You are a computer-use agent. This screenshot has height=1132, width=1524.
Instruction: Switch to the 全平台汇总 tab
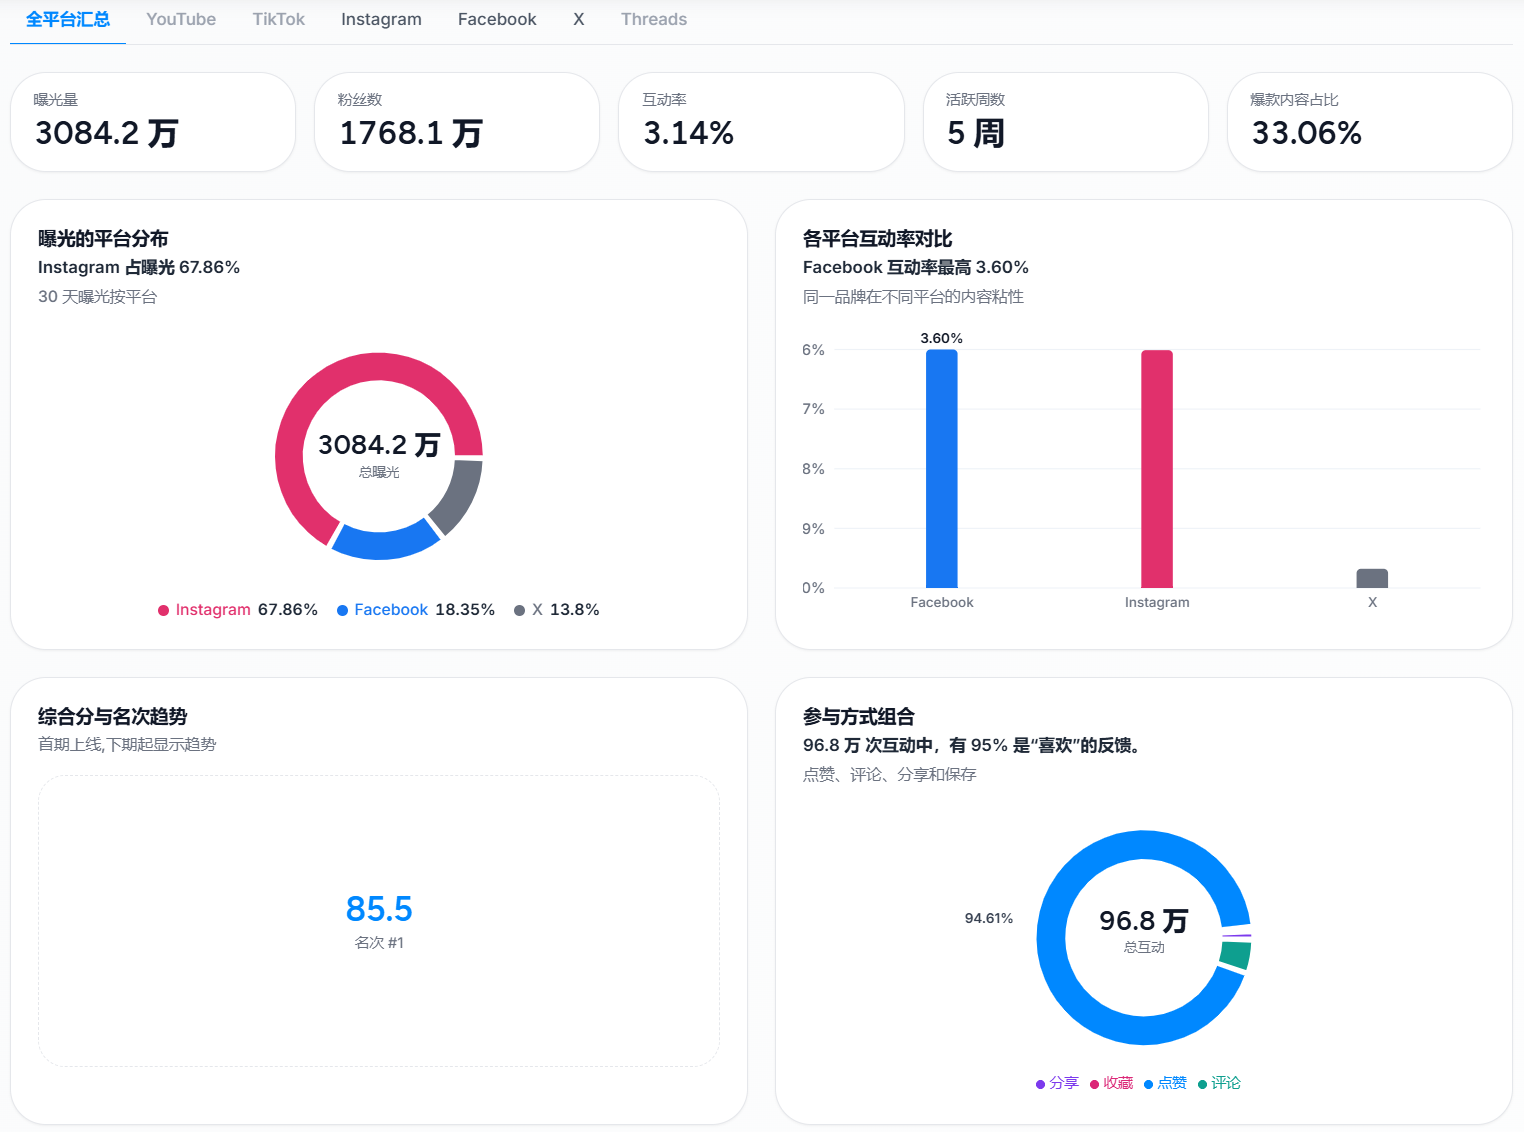click(68, 20)
